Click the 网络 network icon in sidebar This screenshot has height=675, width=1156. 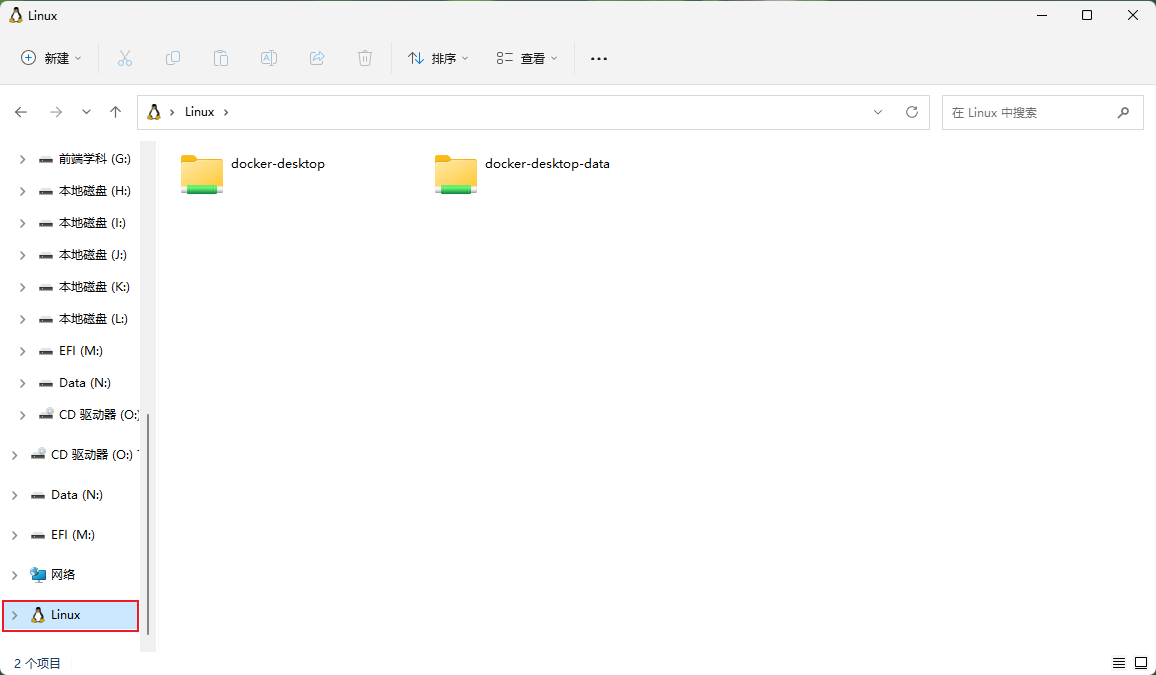point(38,575)
